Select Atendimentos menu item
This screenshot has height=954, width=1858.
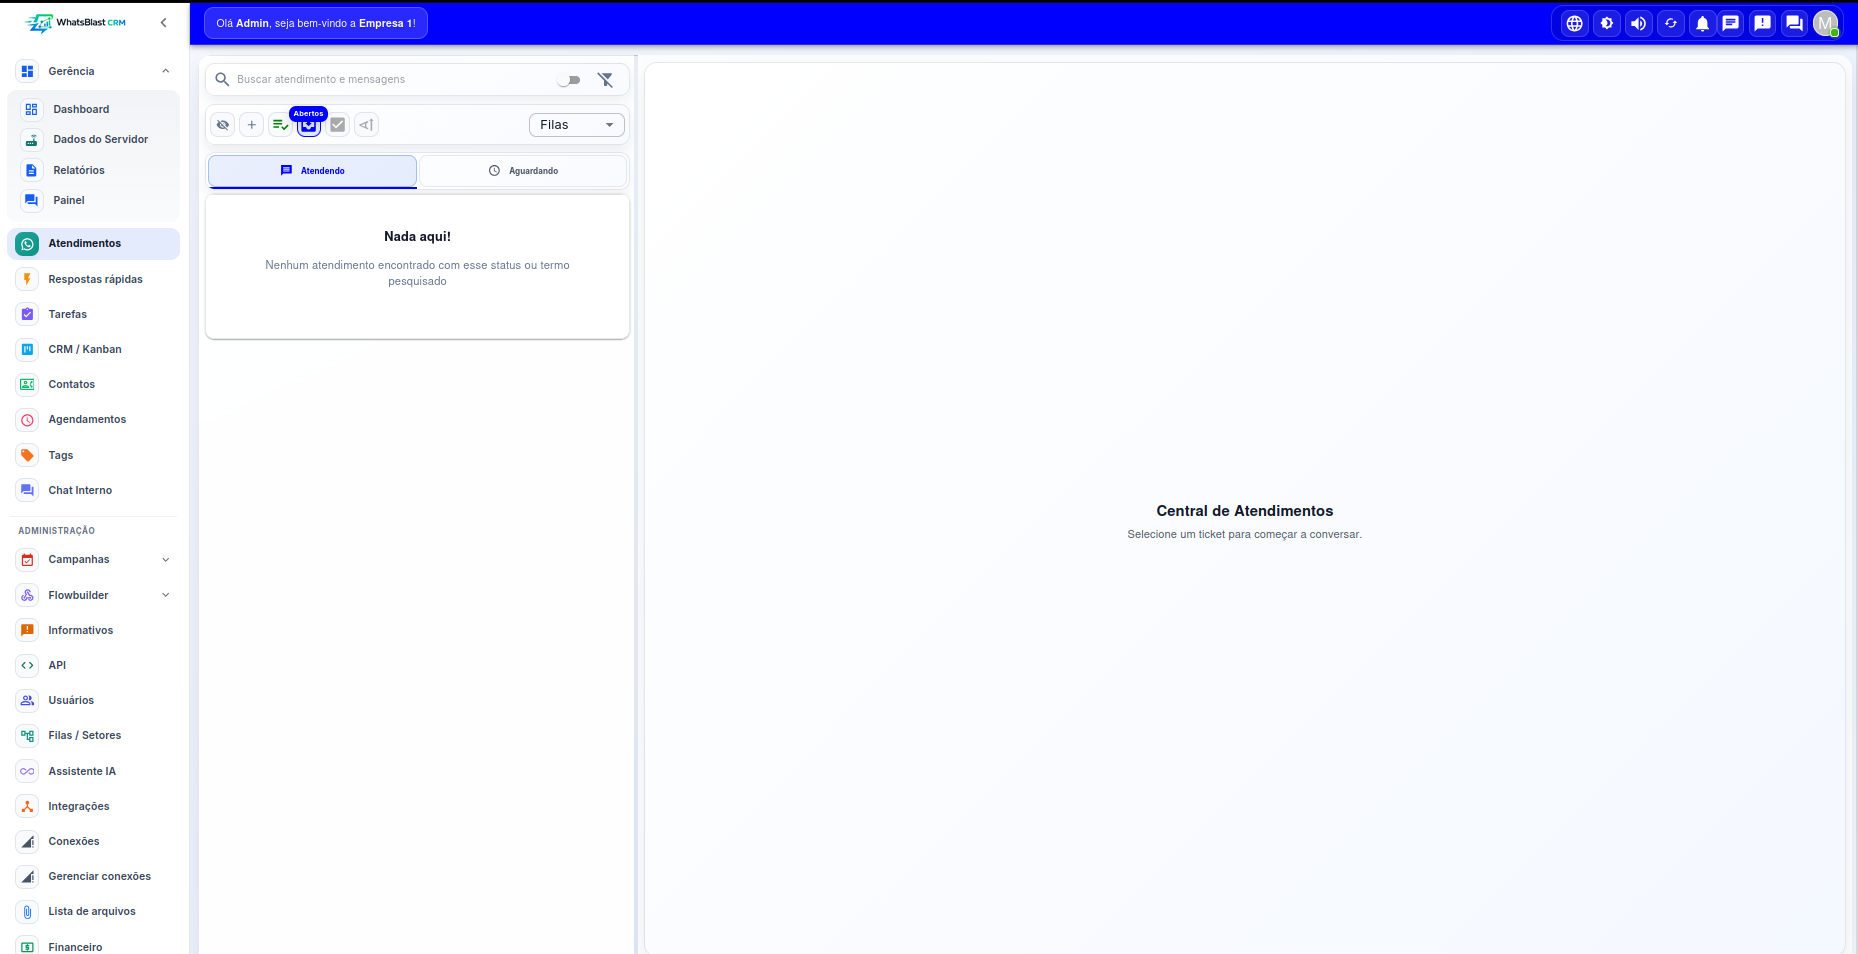coord(94,243)
